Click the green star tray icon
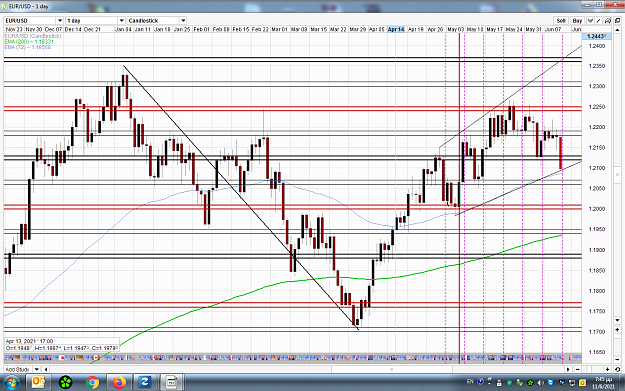 click(x=530, y=383)
